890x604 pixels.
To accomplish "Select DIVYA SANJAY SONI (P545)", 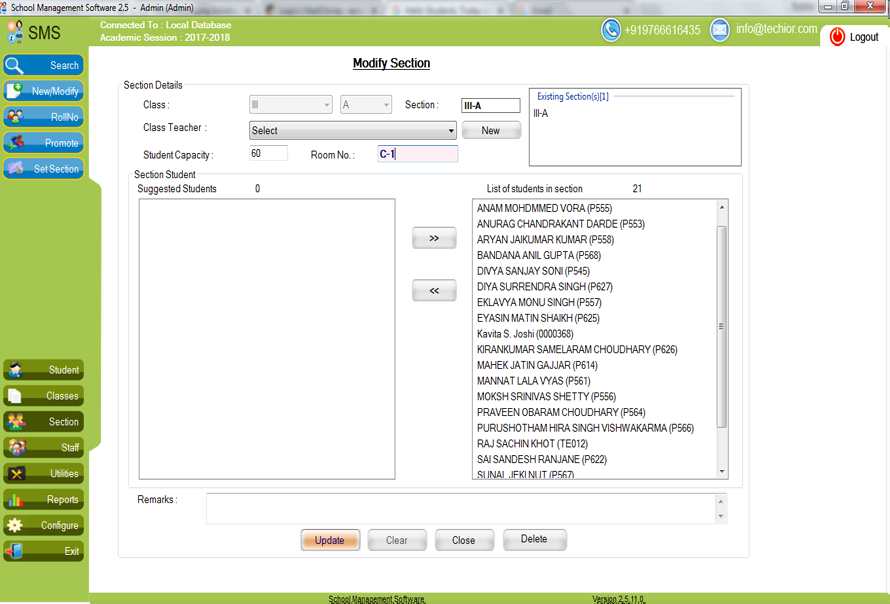I will pyautogui.click(x=534, y=271).
